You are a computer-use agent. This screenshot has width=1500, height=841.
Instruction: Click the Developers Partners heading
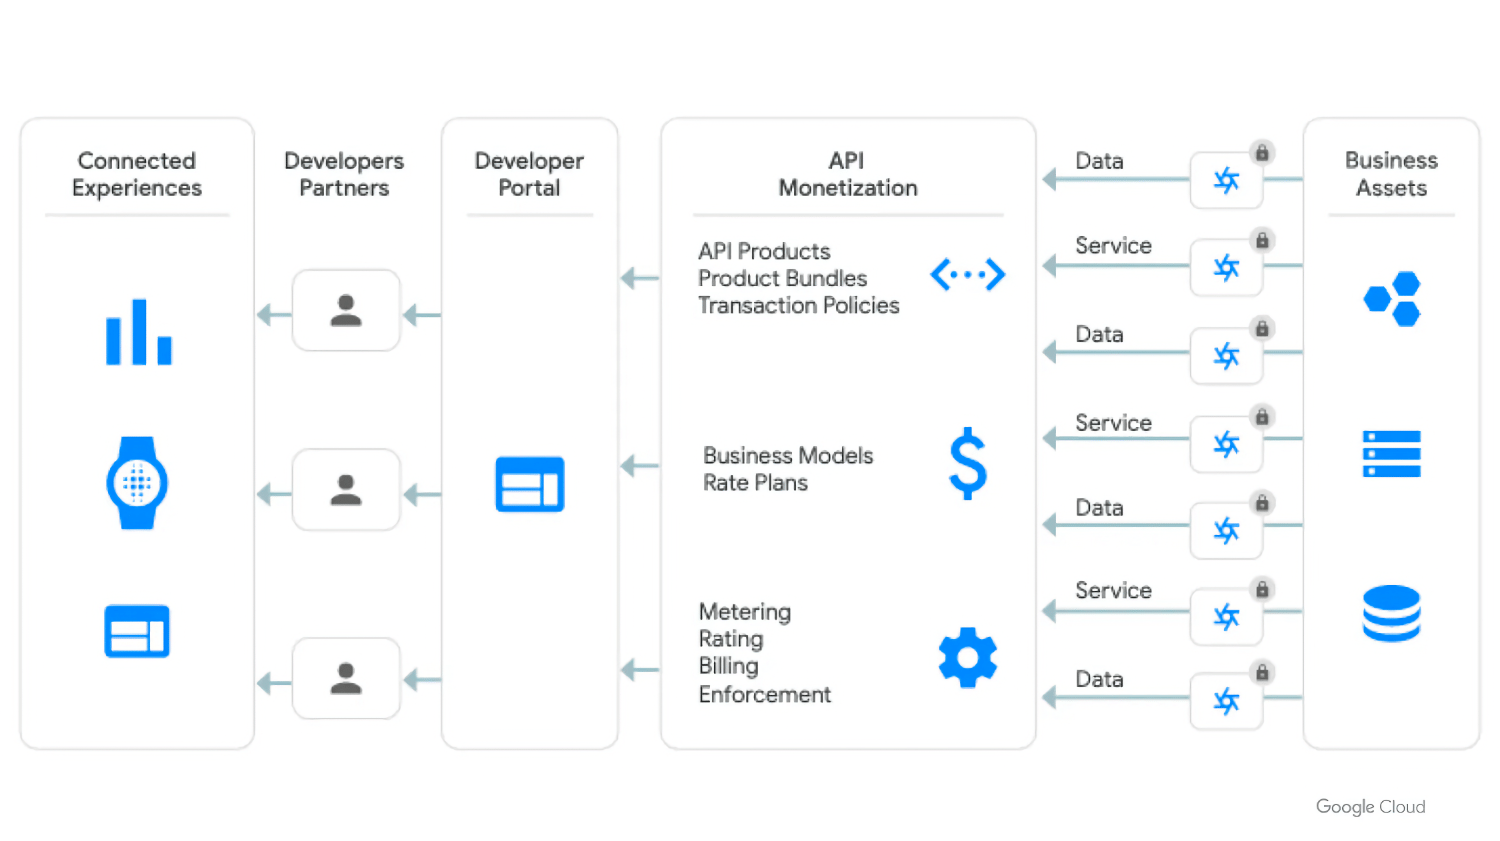pyautogui.click(x=344, y=174)
